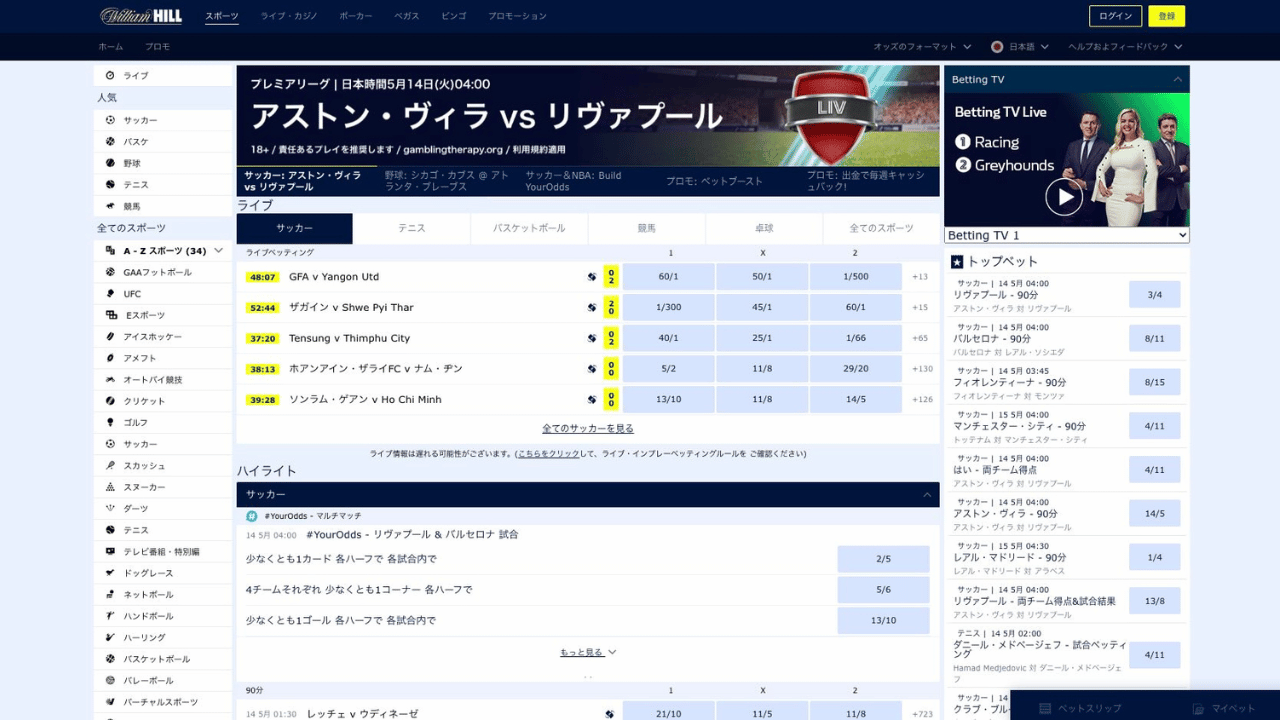Open Tensung v Thimphu City match
This screenshot has height=720, width=1280.
[349, 338]
